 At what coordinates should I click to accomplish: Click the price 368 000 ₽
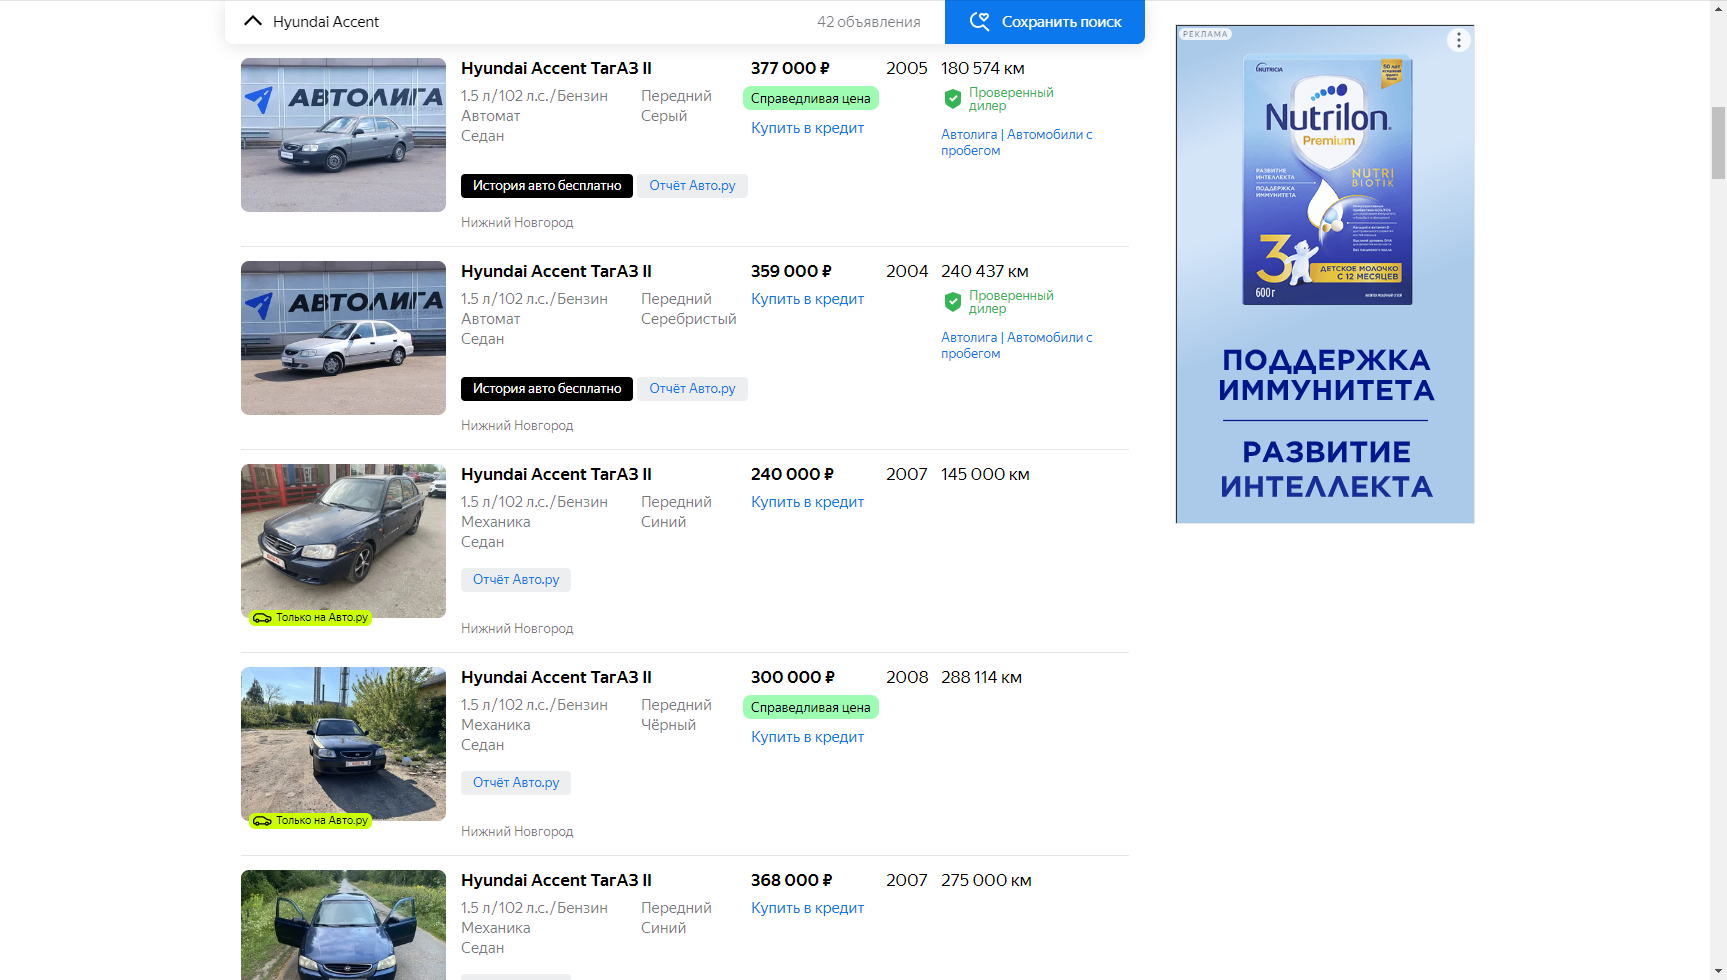click(x=792, y=880)
